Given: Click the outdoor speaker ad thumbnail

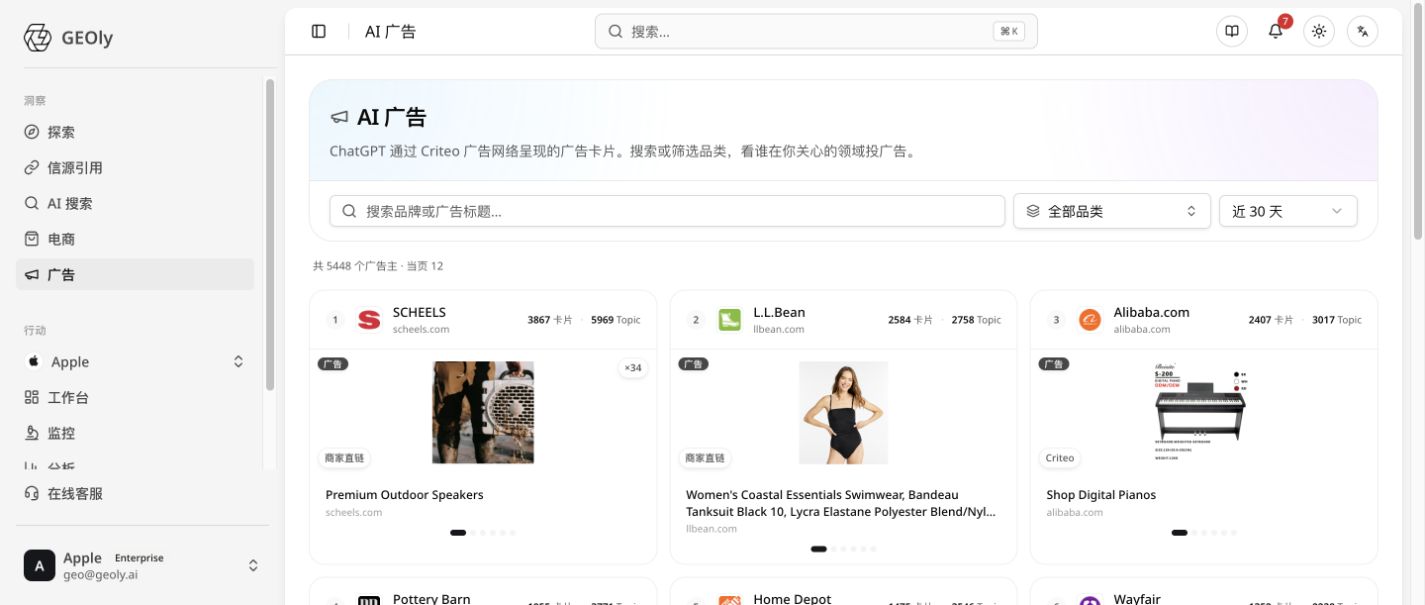Looking at the screenshot, I should click(x=483, y=412).
